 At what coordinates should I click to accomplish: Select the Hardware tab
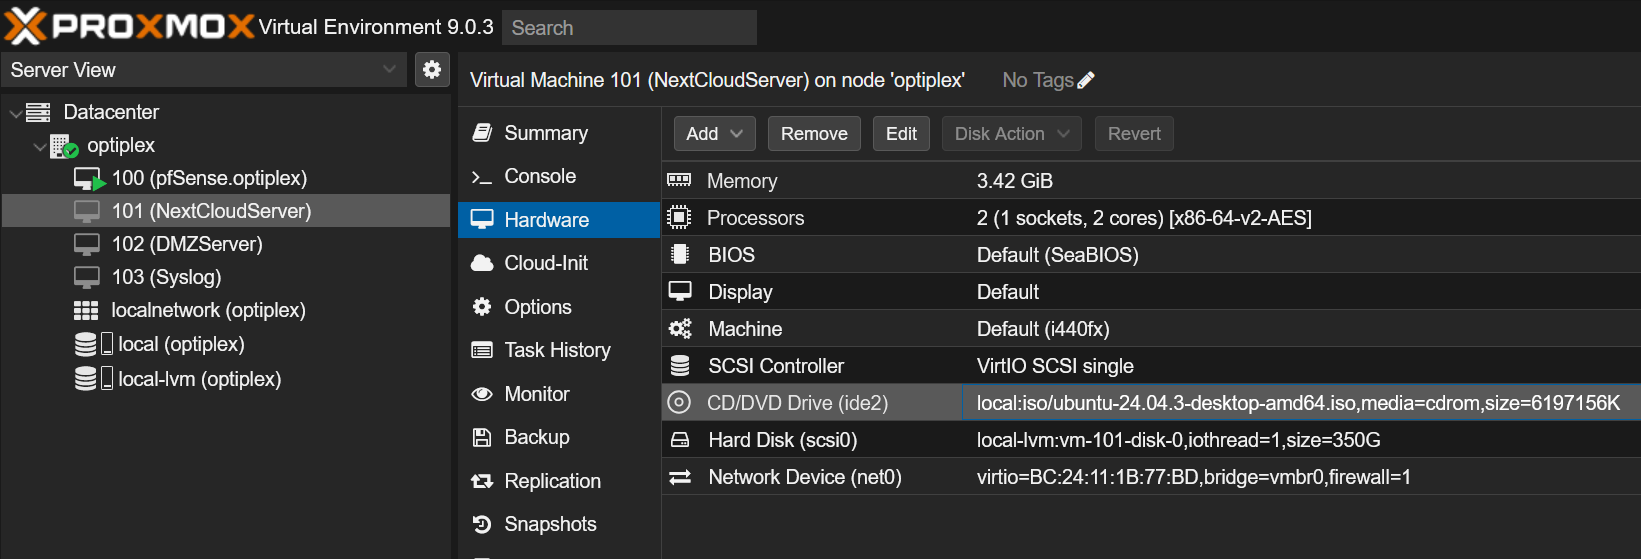[559, 220]
